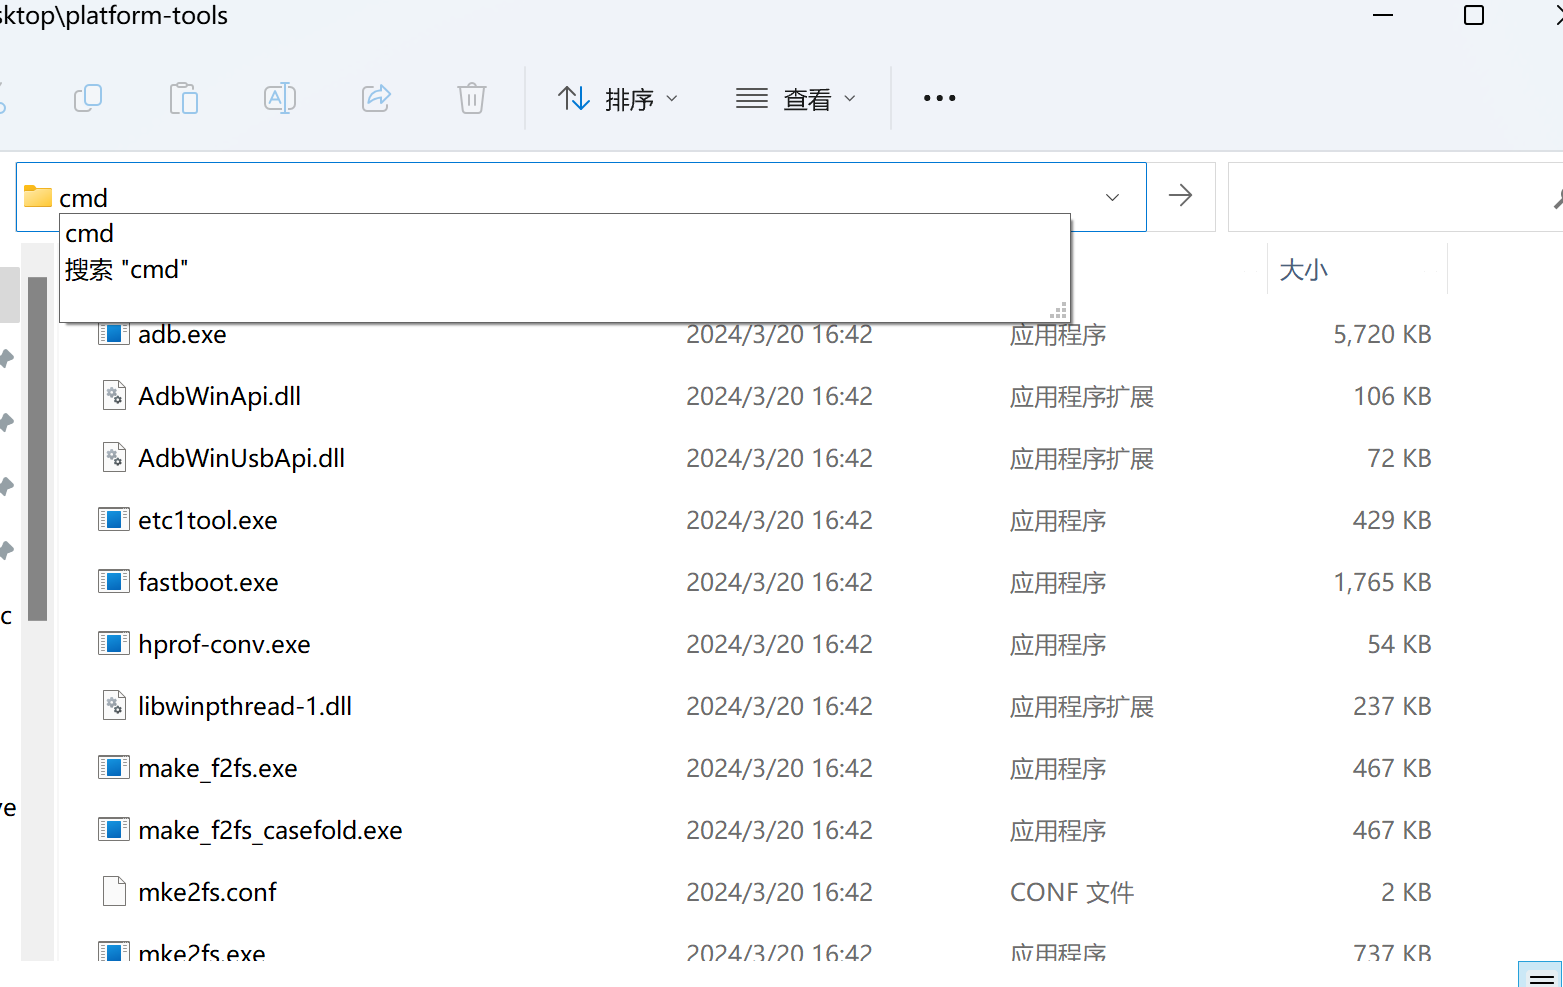Select the fastboot.exe file entry
Image resolution: width=1563 pixels, height=987 pixels.
208,581
